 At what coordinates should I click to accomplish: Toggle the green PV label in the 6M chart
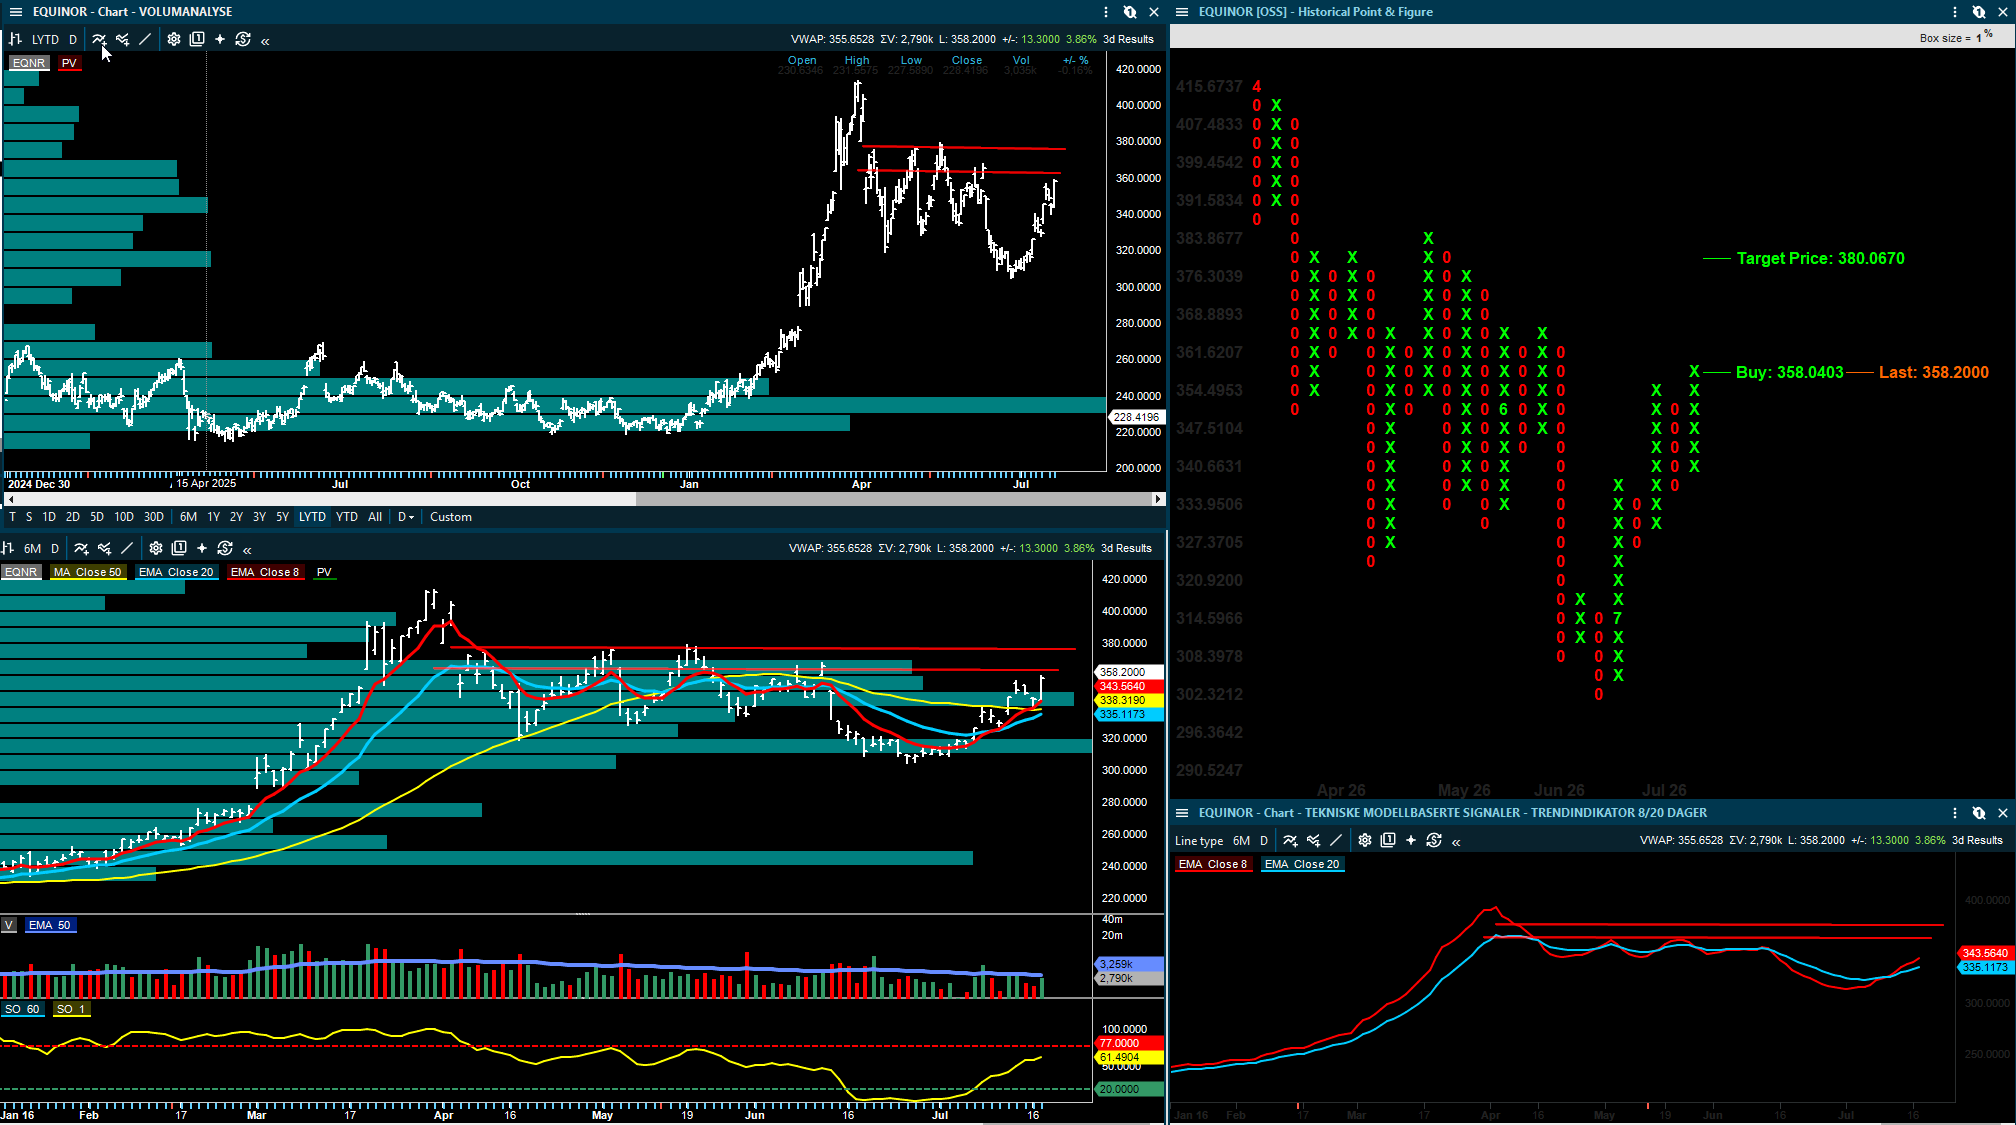324,572
